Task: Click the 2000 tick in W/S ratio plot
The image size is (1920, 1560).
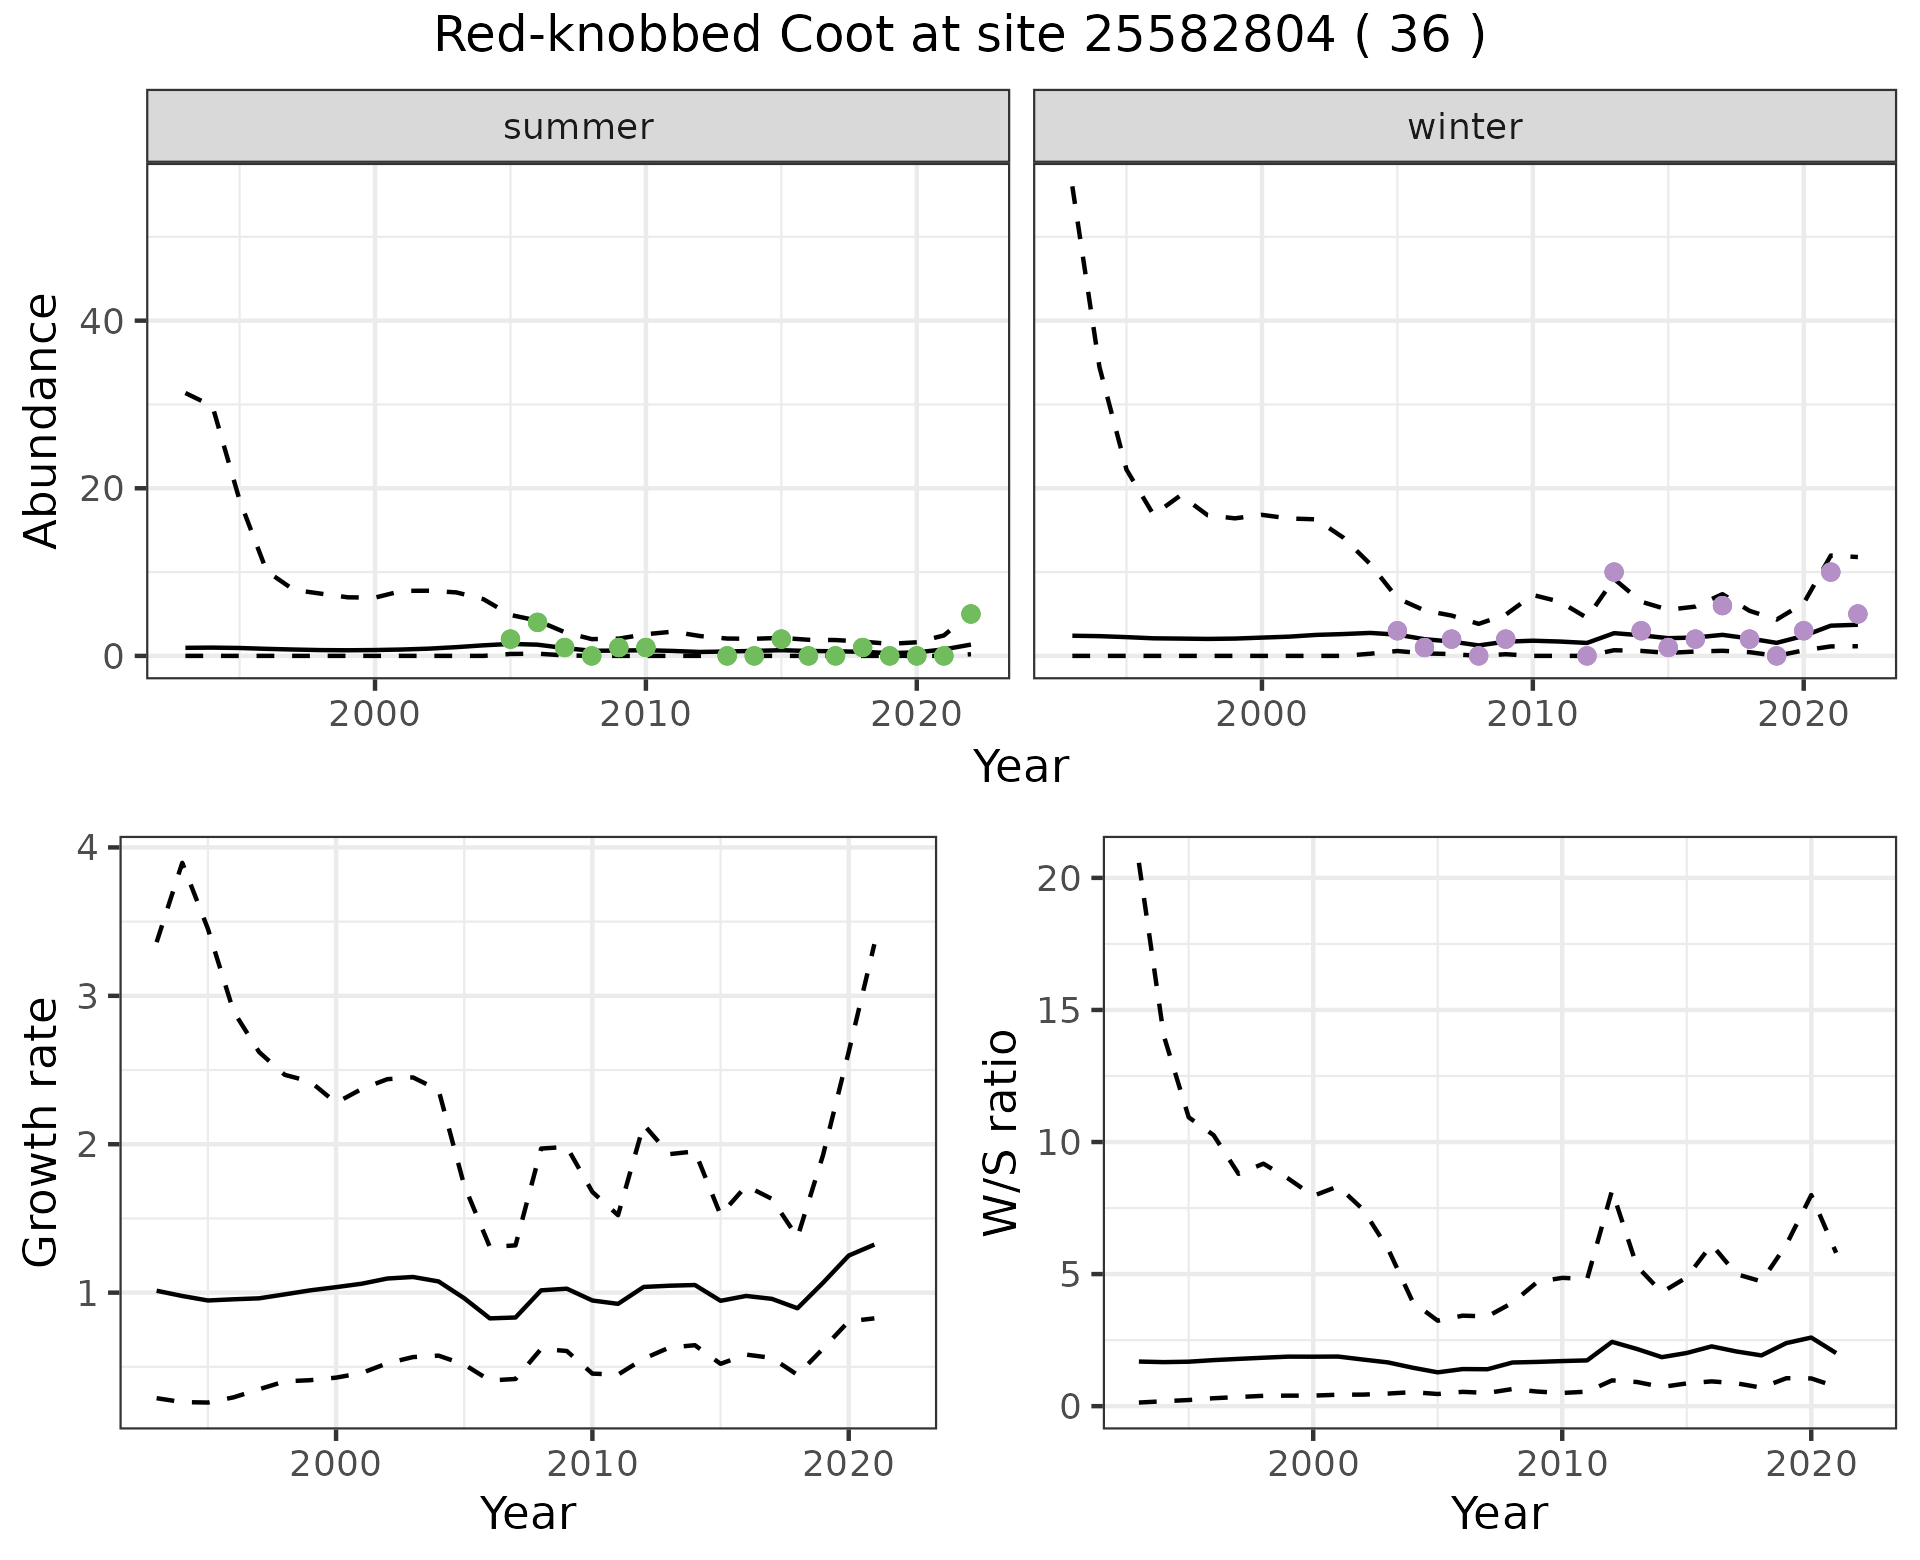Action: coord(1312,1464)
